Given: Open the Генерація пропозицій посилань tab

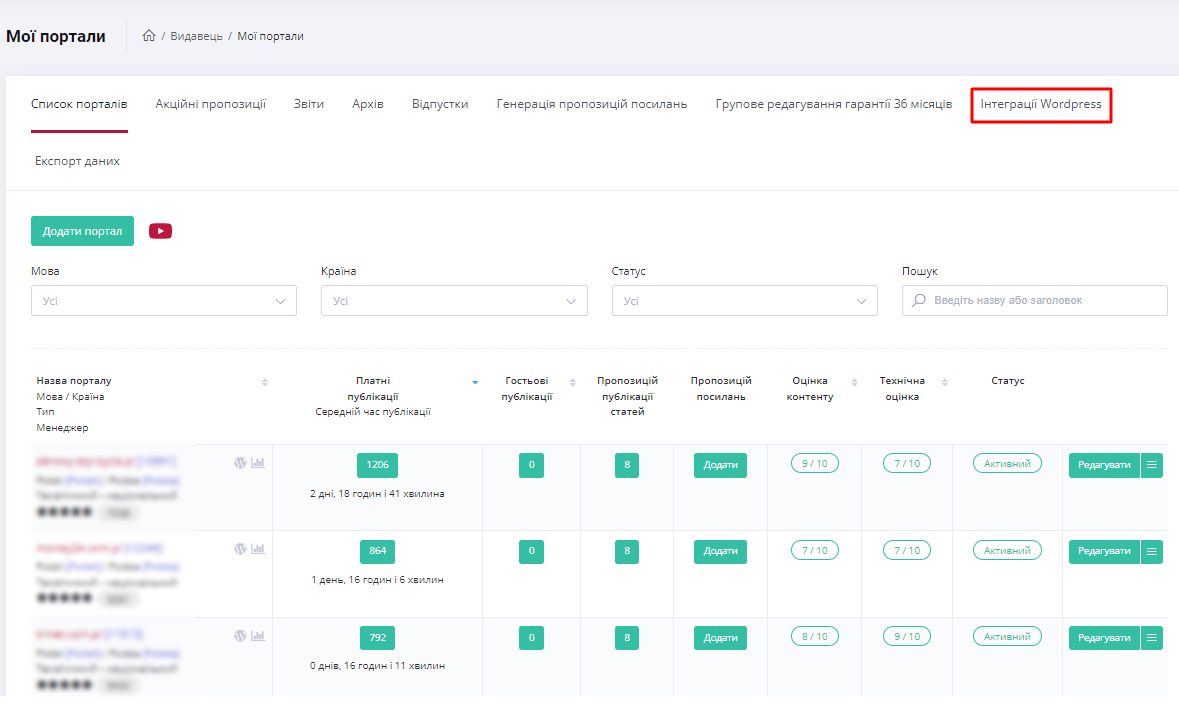Looking at the screenshot, I should coord(592,104).
